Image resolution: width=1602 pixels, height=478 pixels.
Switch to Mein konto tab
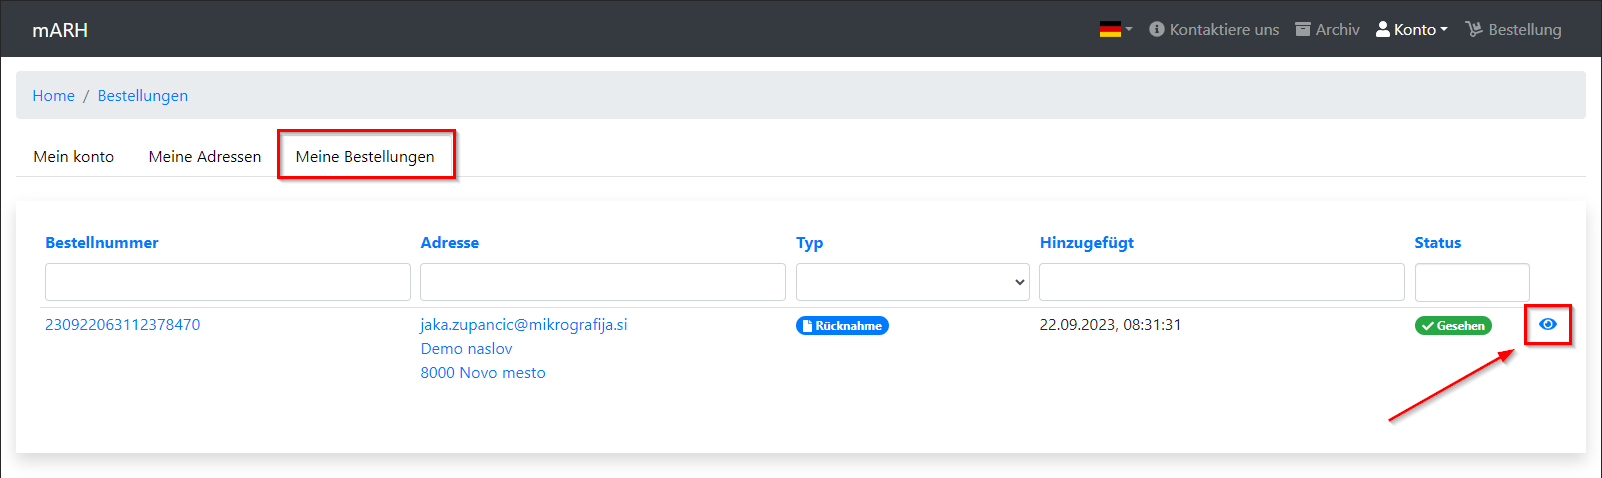pos(74,157)
